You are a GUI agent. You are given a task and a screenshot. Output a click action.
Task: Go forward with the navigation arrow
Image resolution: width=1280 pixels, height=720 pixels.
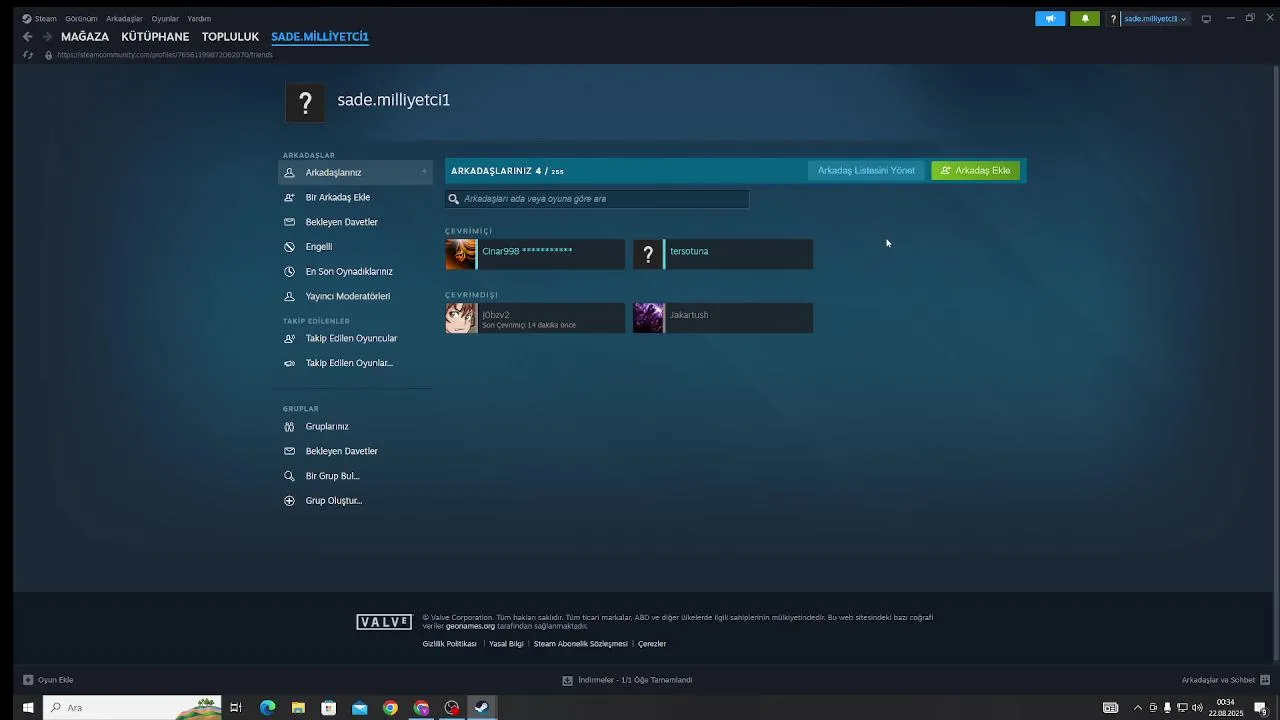pyautogui.click(x=47, y=36)
